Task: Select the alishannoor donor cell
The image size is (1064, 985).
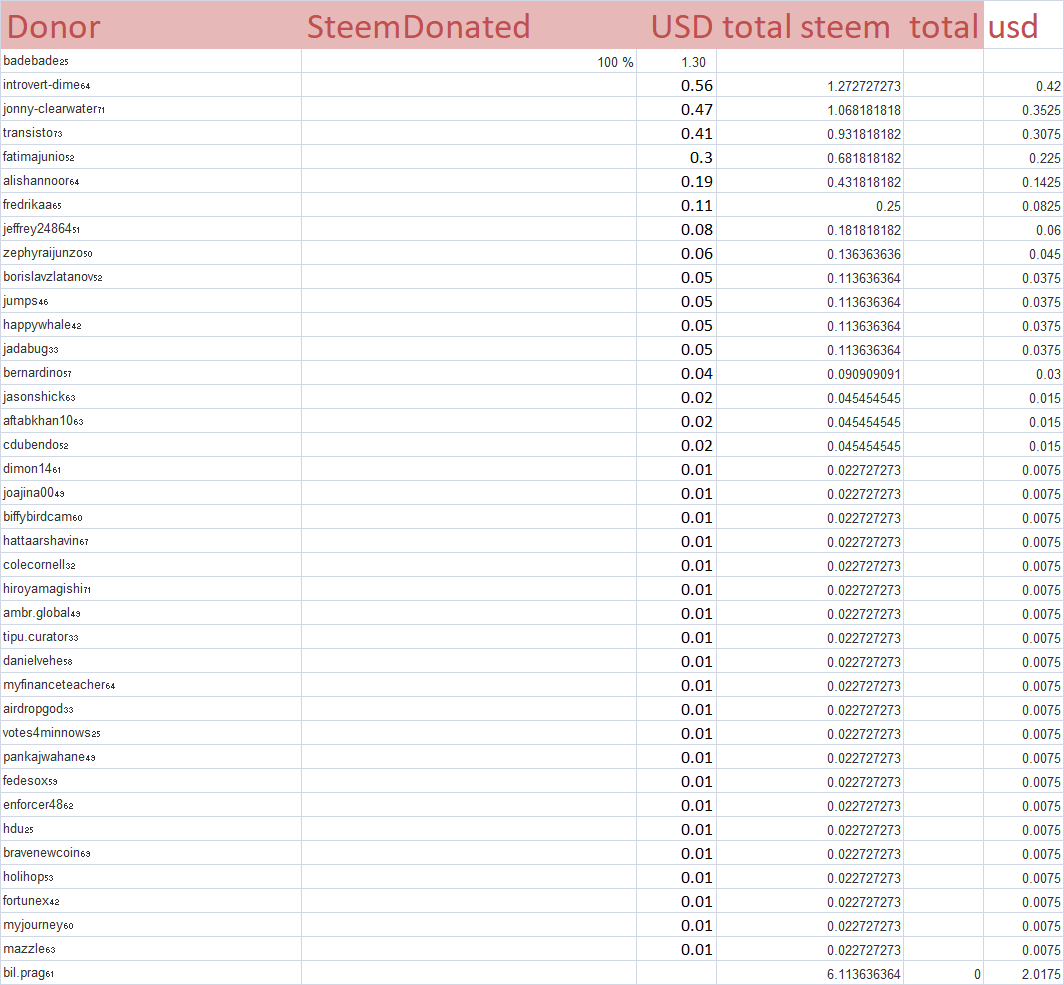Action: (151, 181)
